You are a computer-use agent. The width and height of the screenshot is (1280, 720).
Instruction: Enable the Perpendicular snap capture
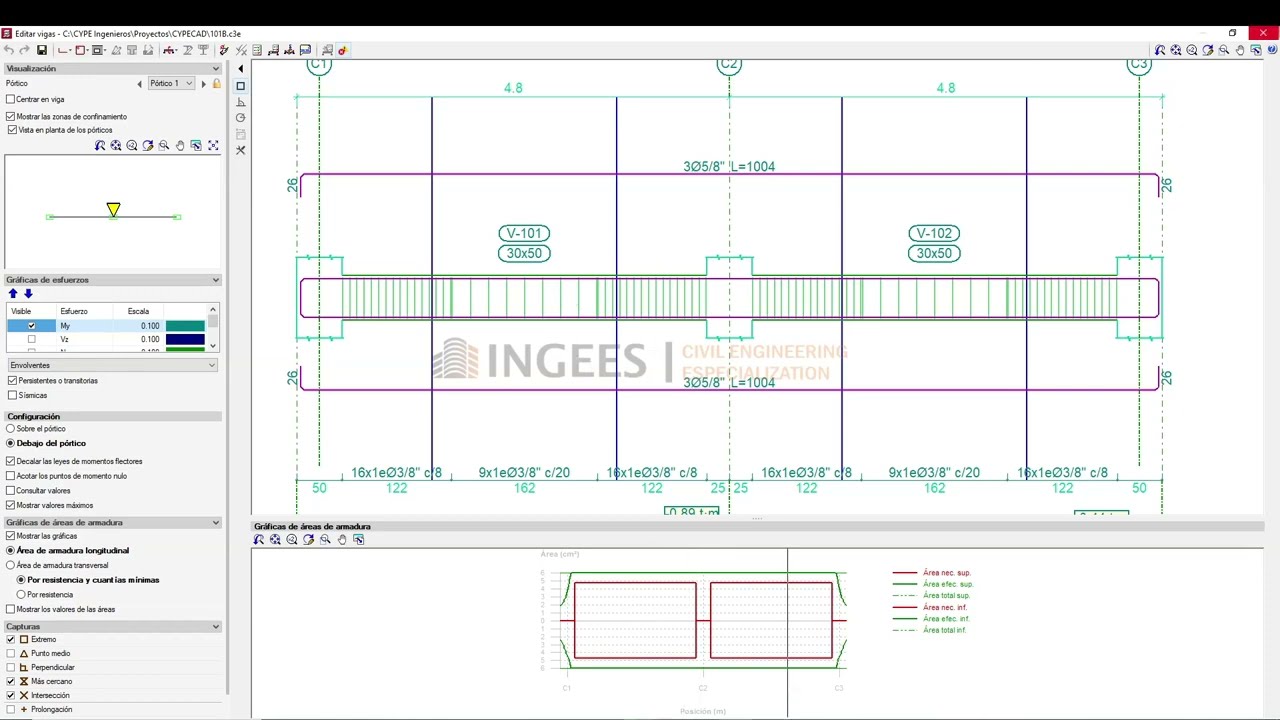point(11,668)
